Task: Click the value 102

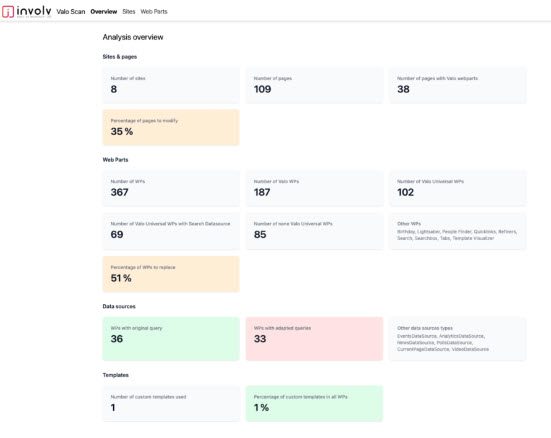Action: [406, 192]
